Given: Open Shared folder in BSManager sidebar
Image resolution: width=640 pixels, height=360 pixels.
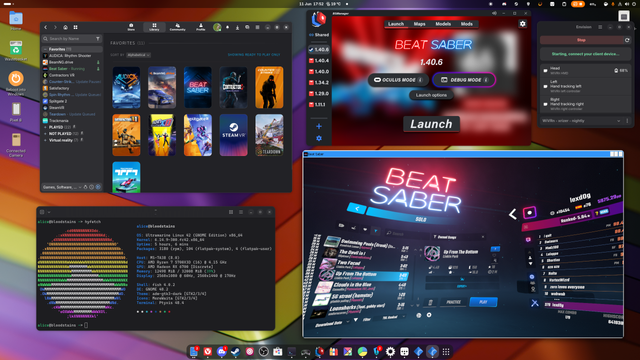Looking at the screenshot, I should (319, 35).
